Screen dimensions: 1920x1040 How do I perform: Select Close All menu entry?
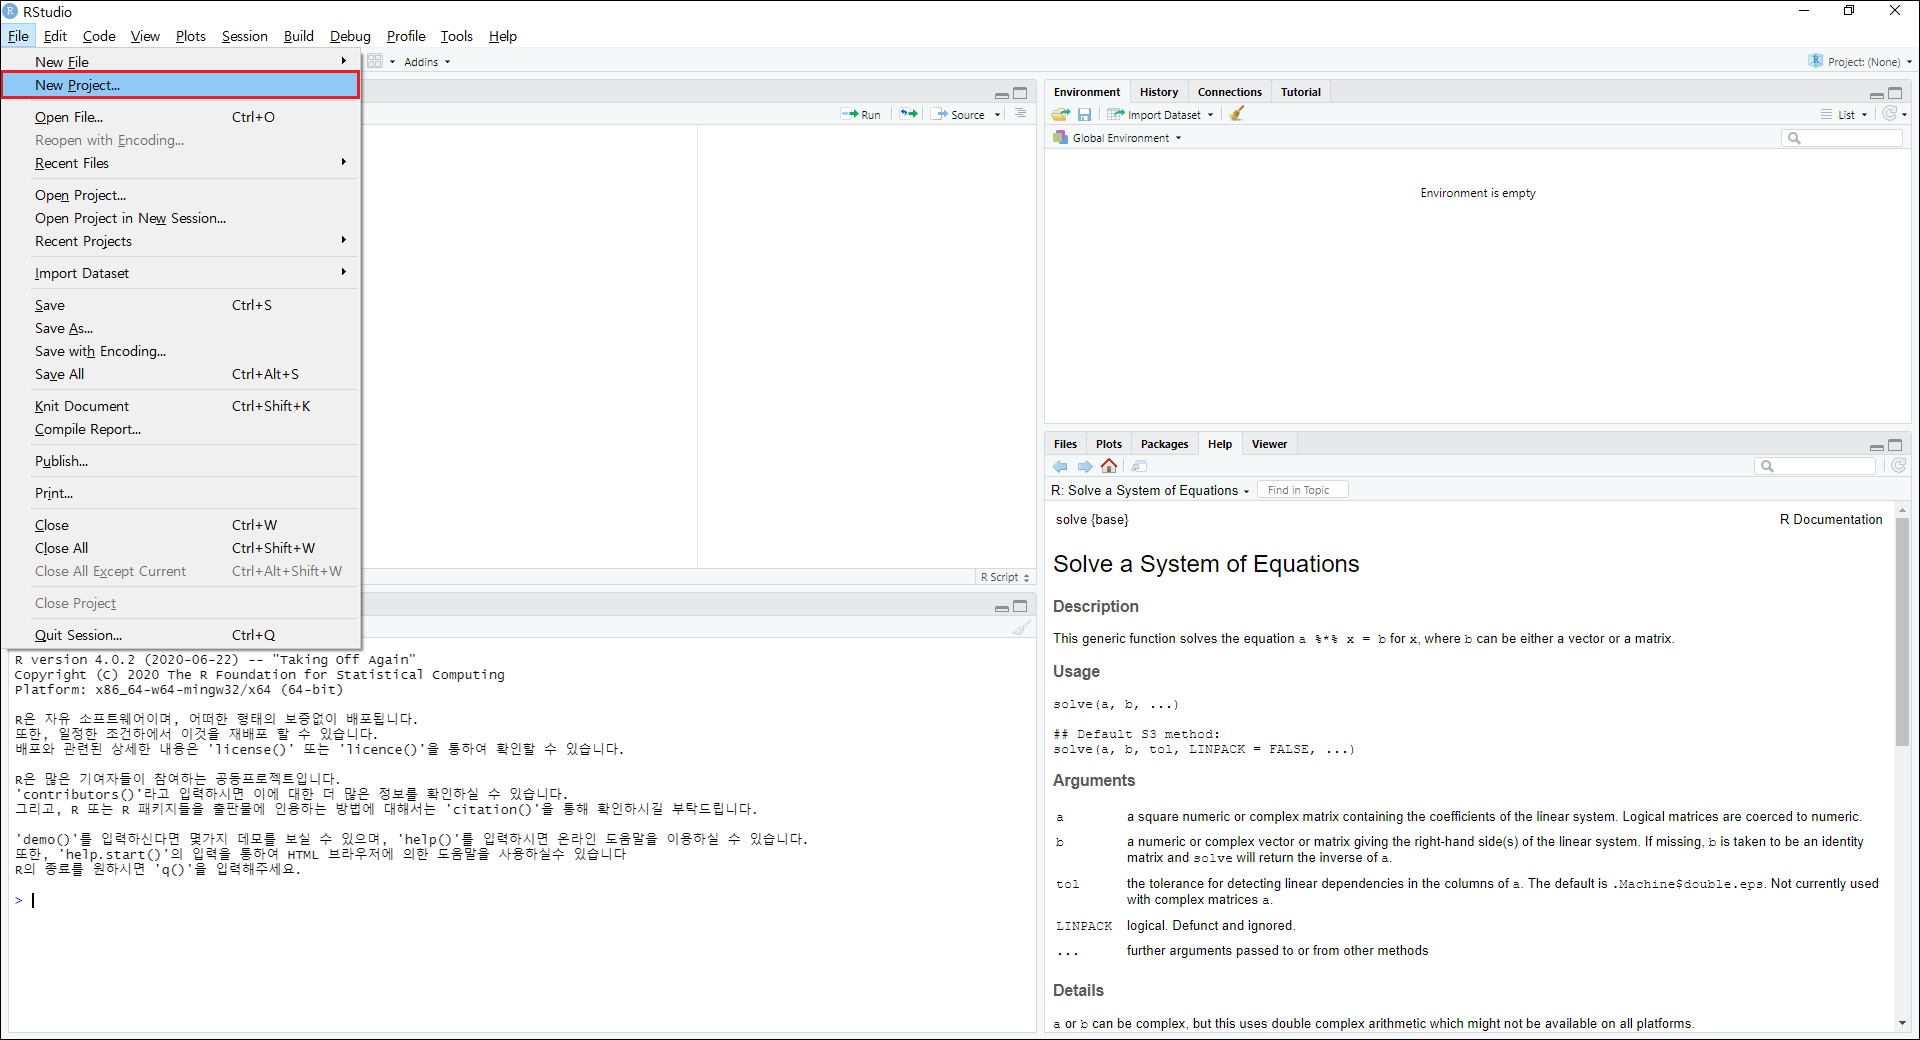(x=181, y=548)
